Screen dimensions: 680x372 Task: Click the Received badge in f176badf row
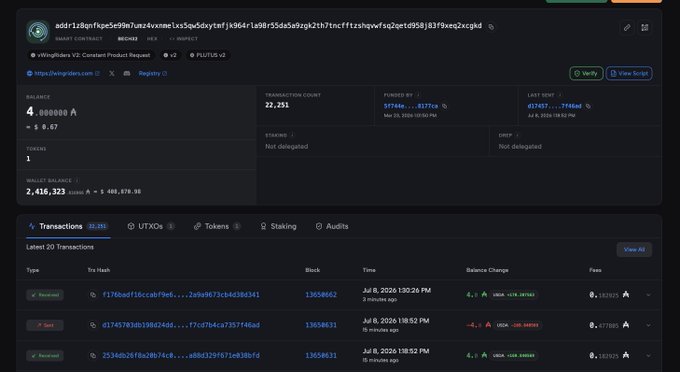pos(45,295)
